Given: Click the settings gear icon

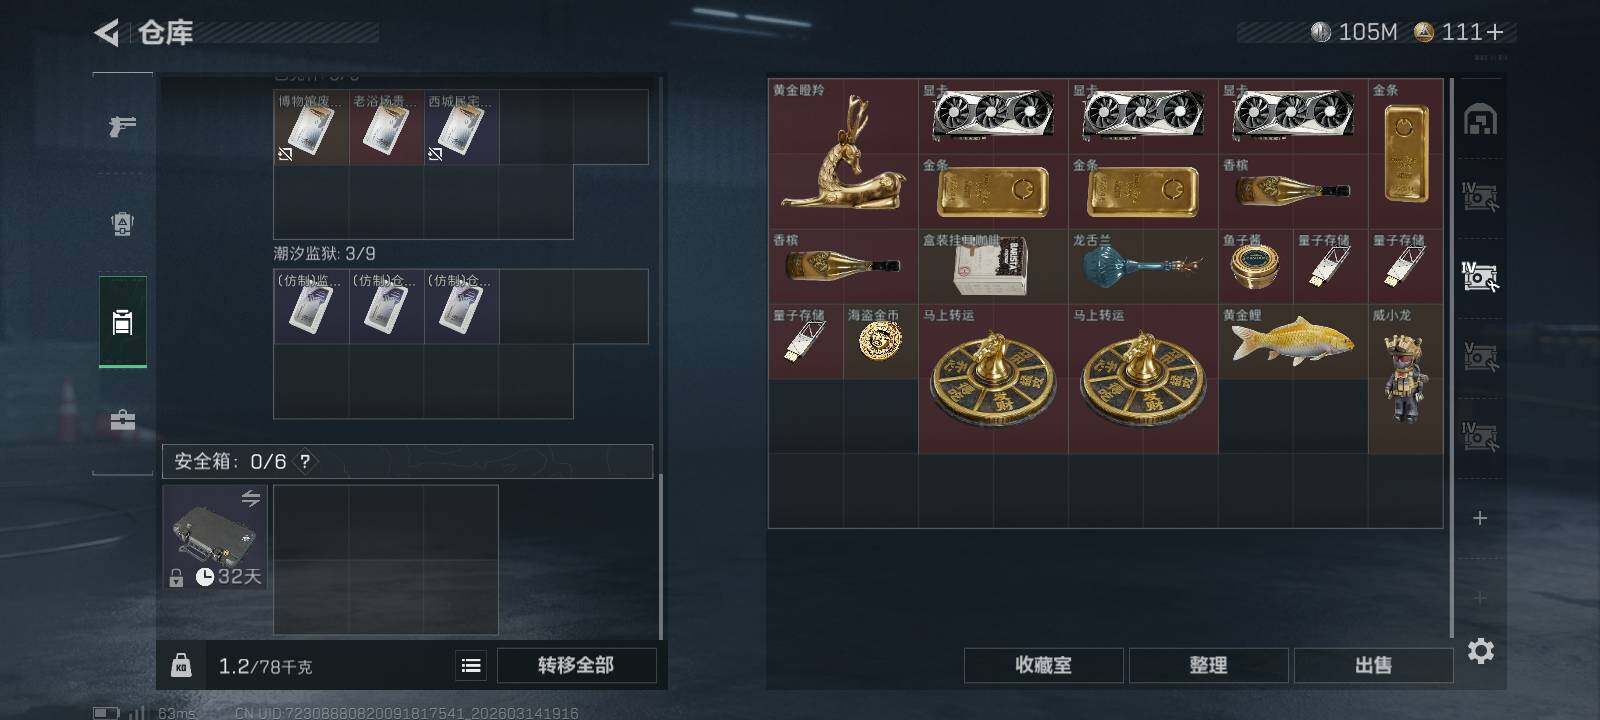Looking at the screenshot, I should click(x=1481, y=651).
